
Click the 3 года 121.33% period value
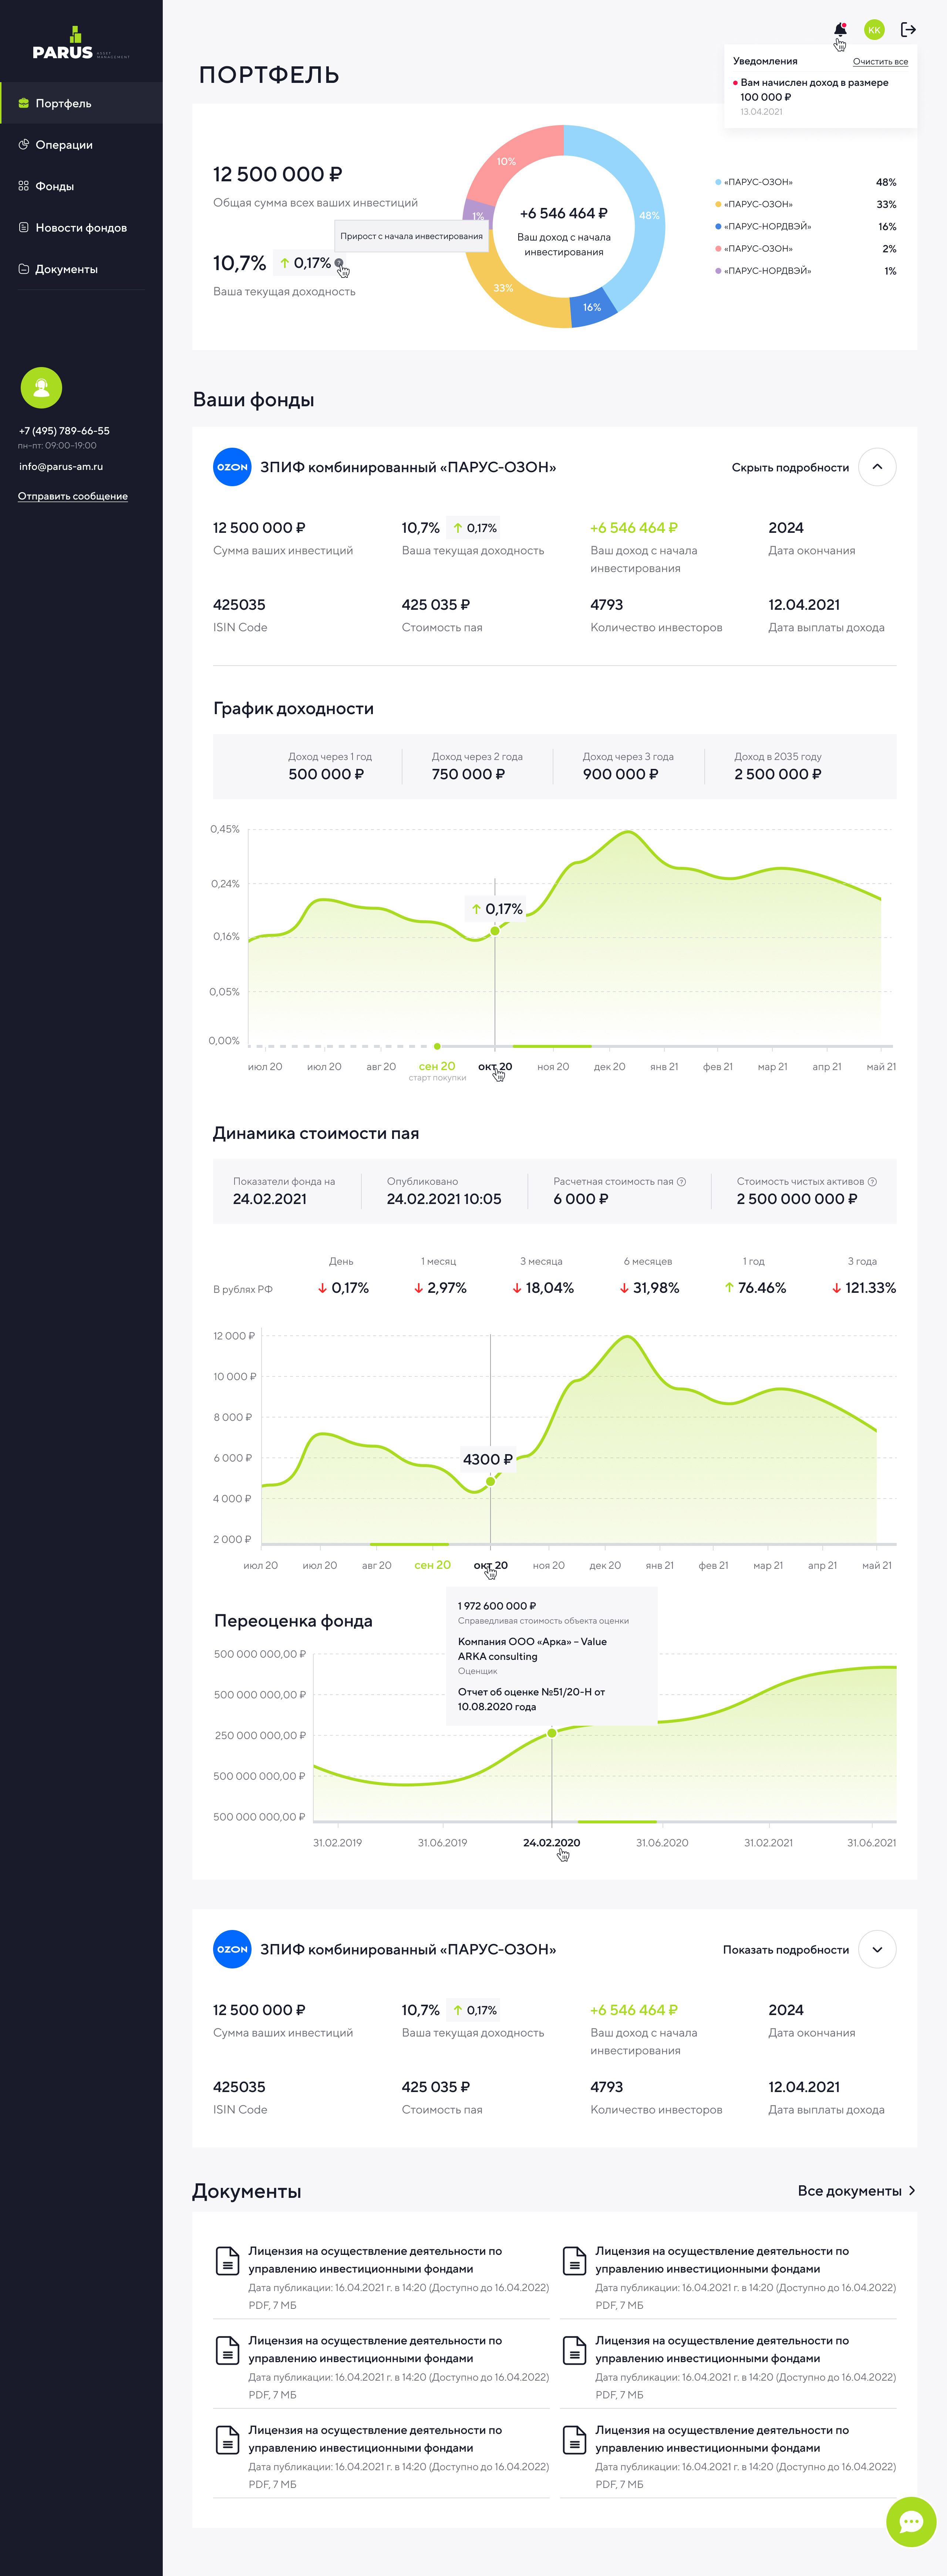[864, 1288]
